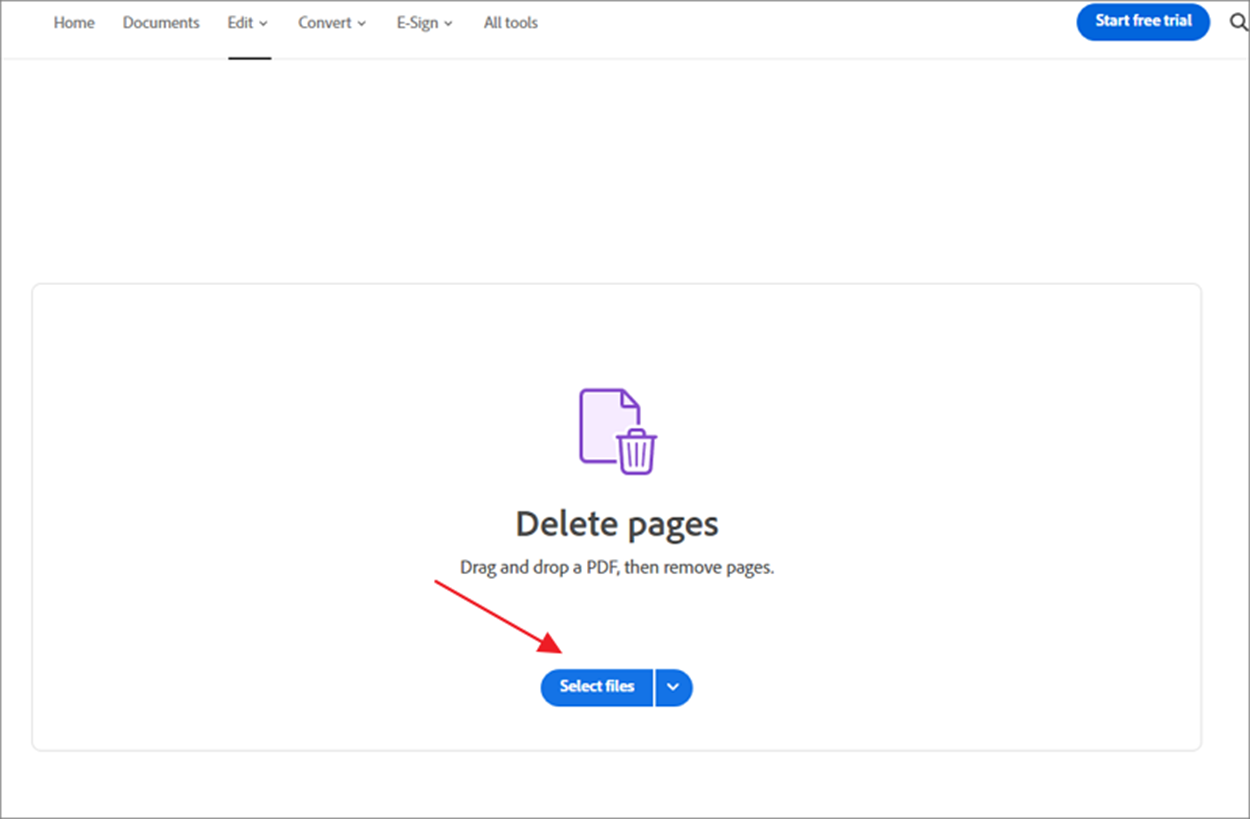Click the search magnifier icon
This screenshot has height=819, width=1250.
1238,22
